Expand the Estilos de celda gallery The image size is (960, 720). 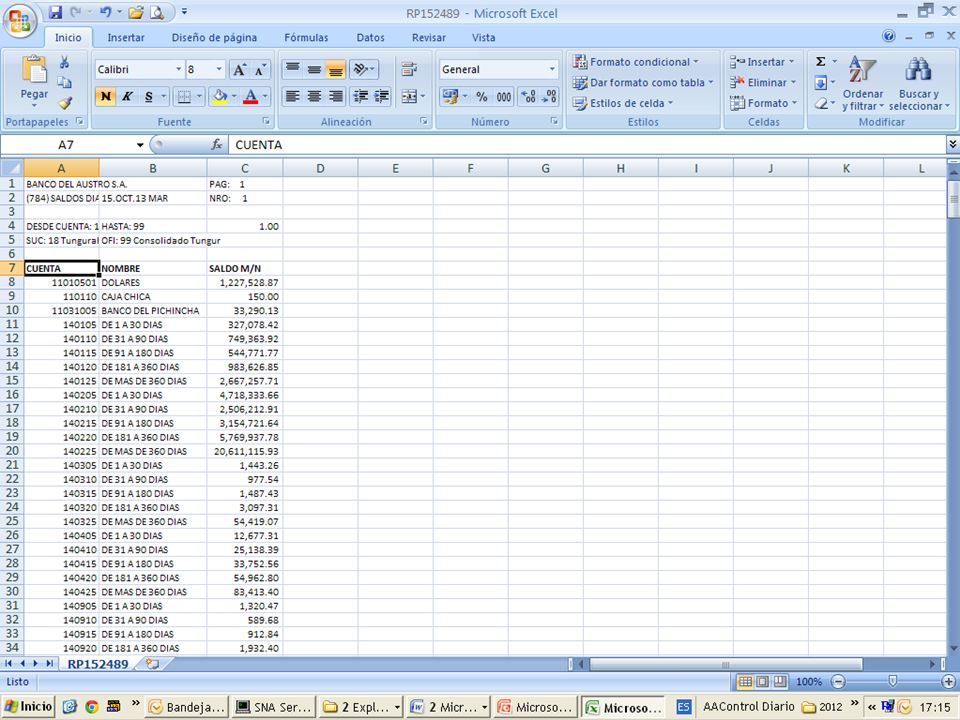pos(623,103)
